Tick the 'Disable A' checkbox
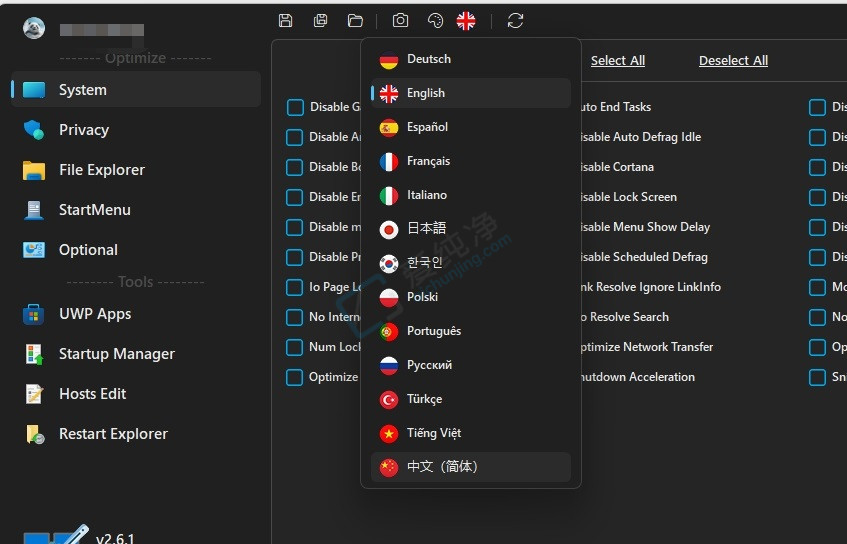Screen dimensions: 847x544 pyautogui.click(x=295, y=137)
